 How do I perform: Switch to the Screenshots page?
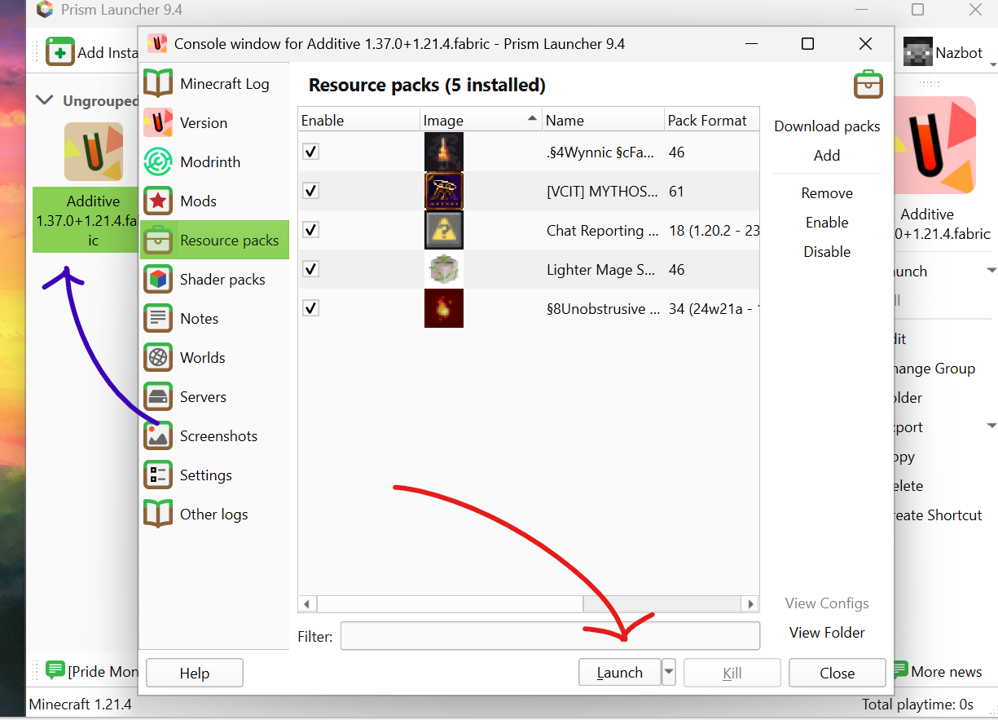(217, 436)
